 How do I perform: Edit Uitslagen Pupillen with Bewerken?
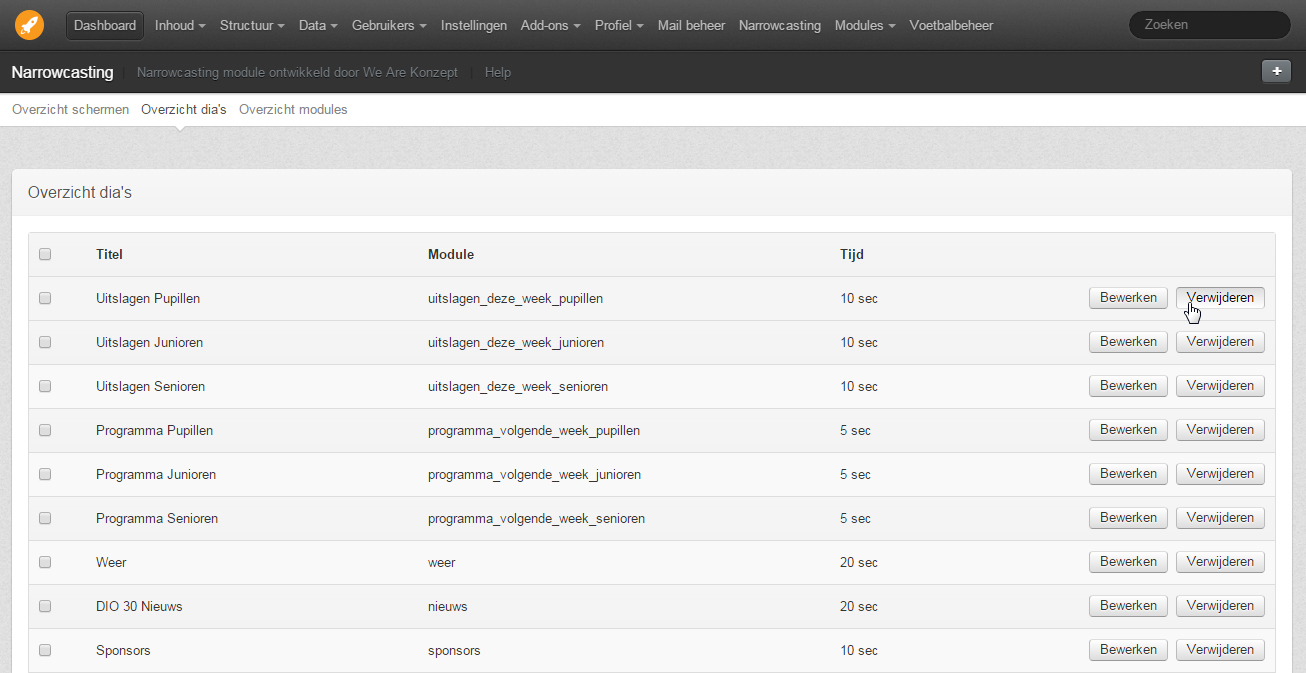(1128, 298)
